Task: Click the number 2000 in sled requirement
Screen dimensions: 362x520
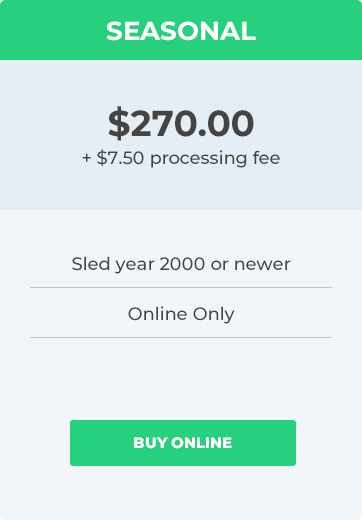Action: pyautogui.click(x=182, y=264)
